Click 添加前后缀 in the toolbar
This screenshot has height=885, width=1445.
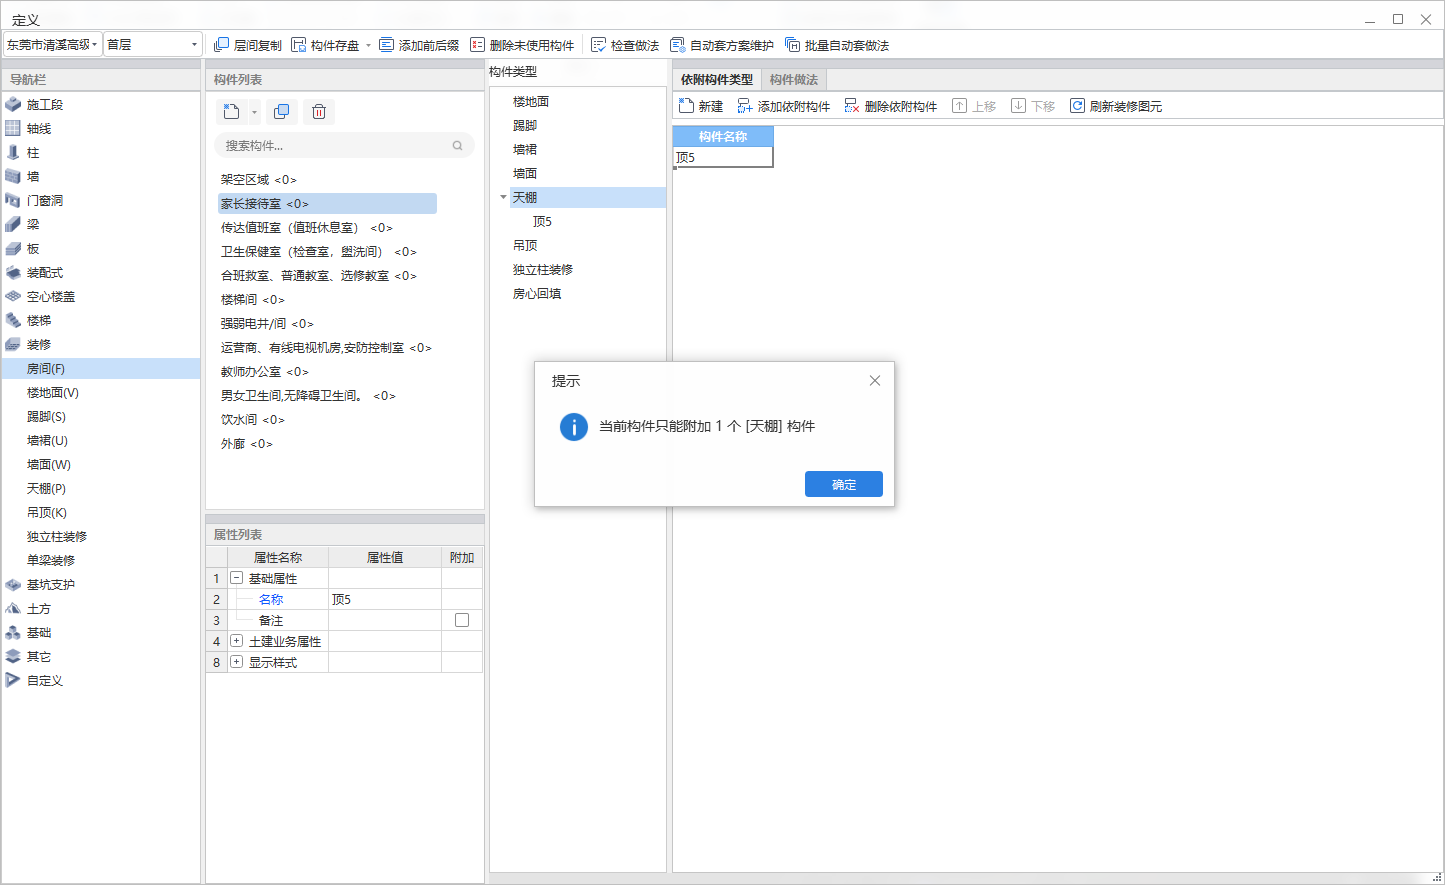pyautogui.click(x=419, y=45)
